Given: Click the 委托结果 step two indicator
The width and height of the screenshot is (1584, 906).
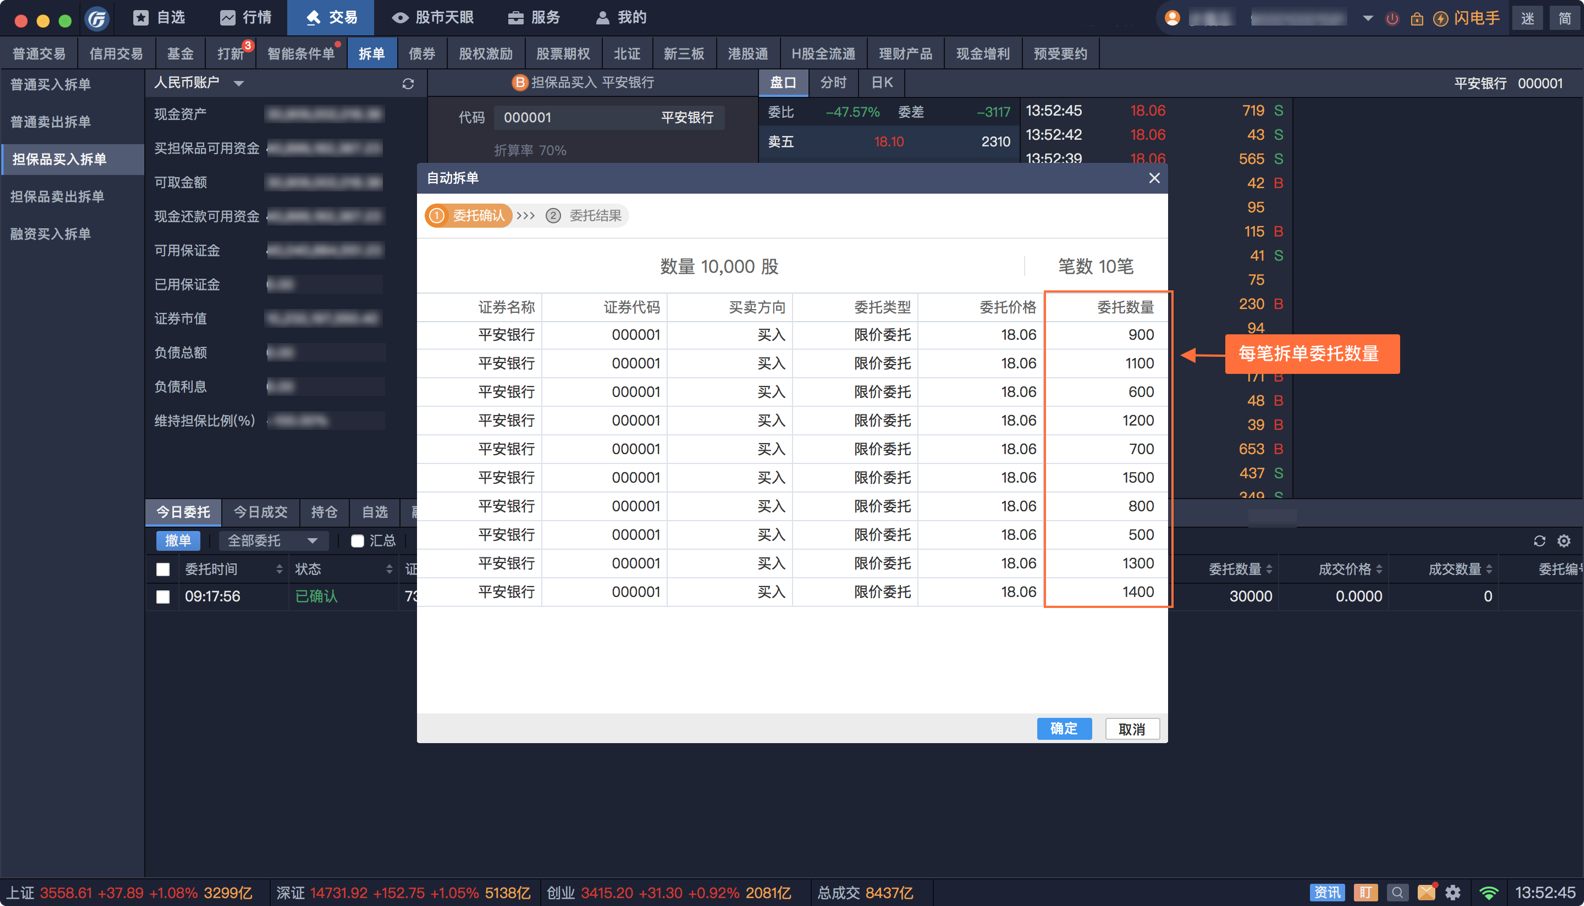Looking at the screenshot, I should [584, 215].
